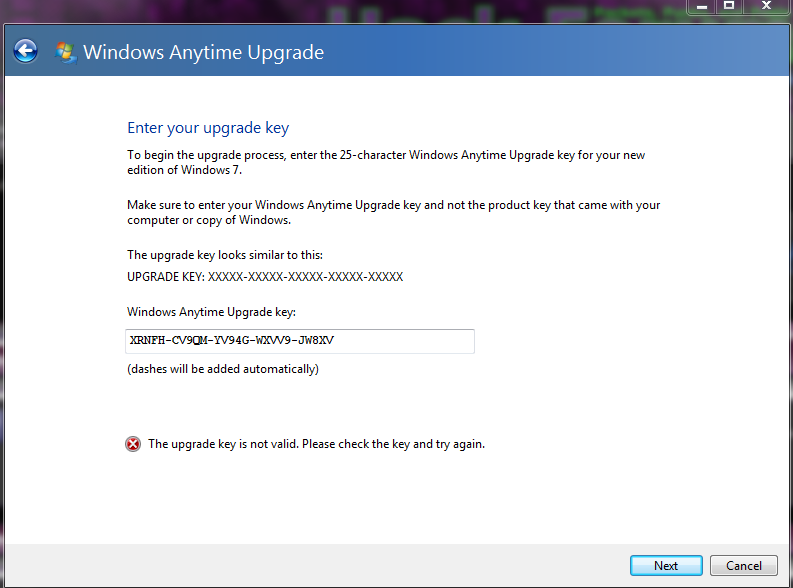Viewport: 793px width, 588px height.
Task: Click the 'To begin the upgrade process' paragraph
Action: pos(386,162)
